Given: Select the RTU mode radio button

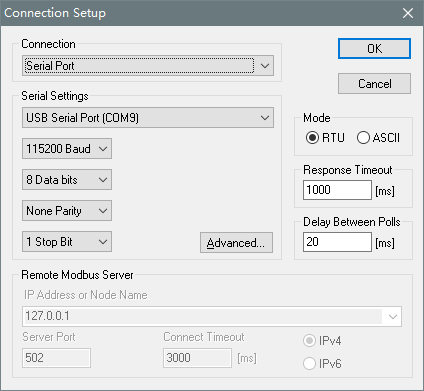Looking at the screenshot, I should pyautogui.click(x=312, y=138).
